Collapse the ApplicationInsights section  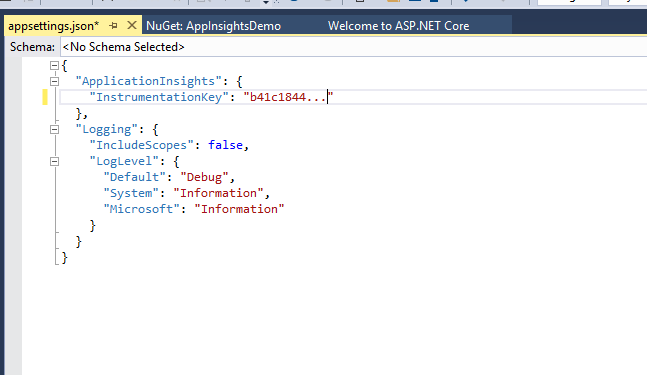[x=54, y=81]
